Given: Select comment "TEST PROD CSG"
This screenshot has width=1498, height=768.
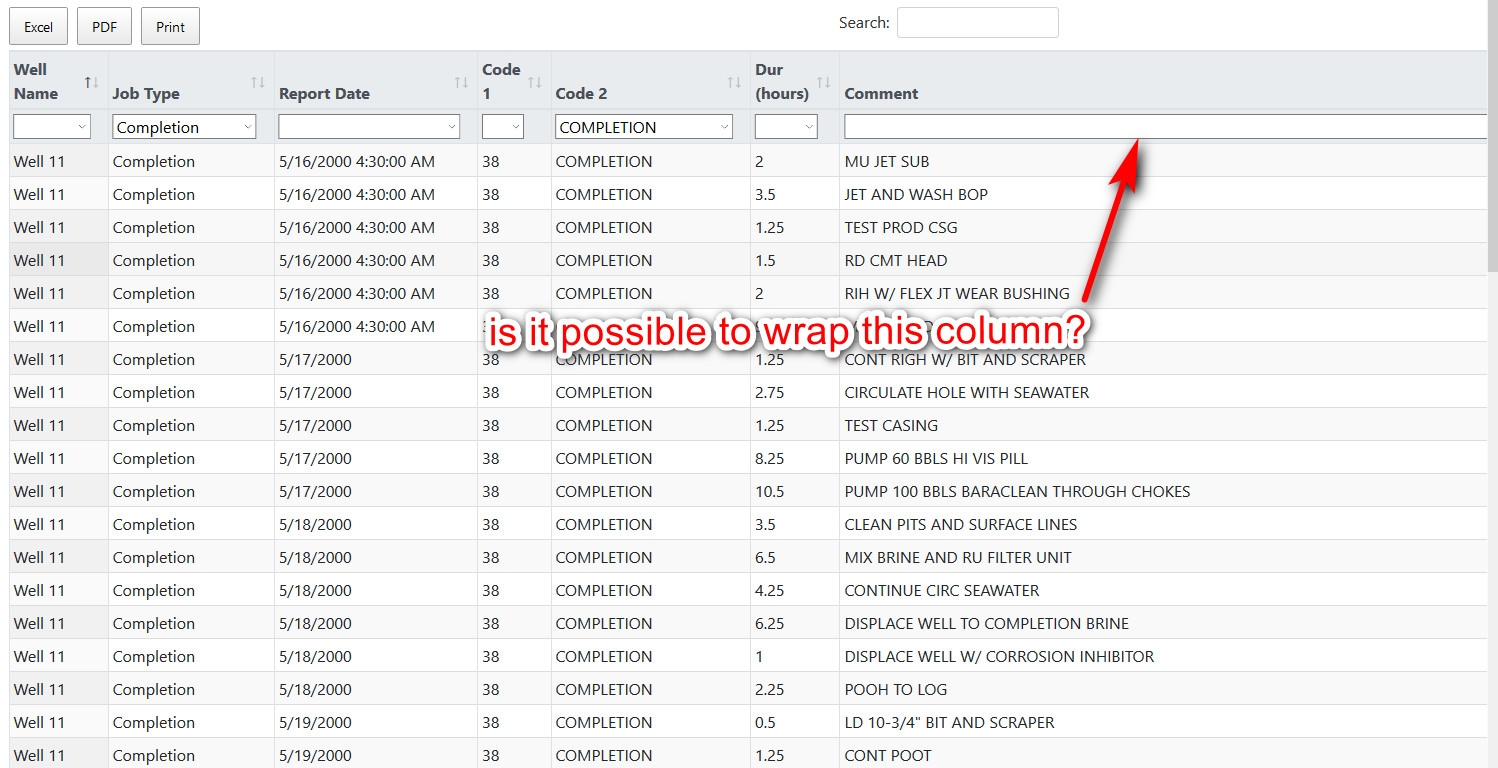Looking at the screenshot, I should pos(901,227).
